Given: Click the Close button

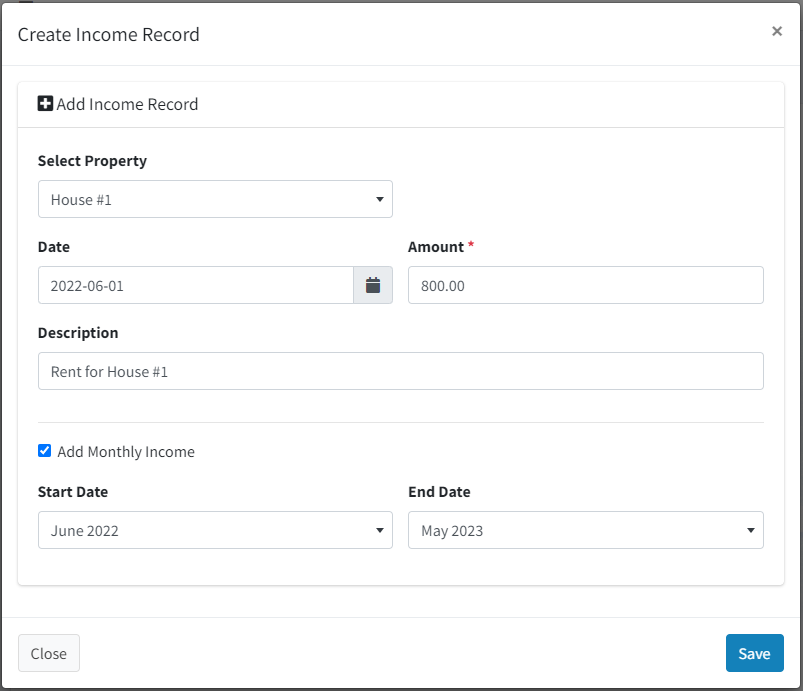Looking at the screenshot, I should (49, 653).
